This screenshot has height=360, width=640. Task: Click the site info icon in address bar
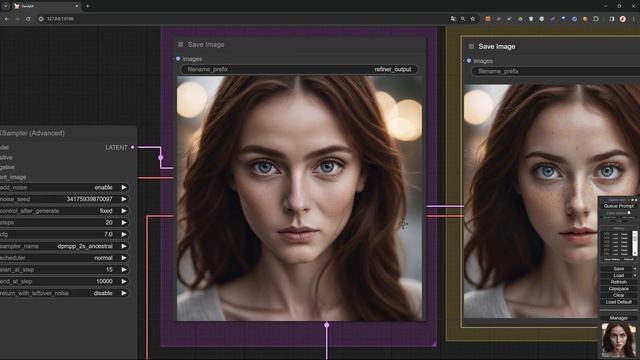point(41,19)
